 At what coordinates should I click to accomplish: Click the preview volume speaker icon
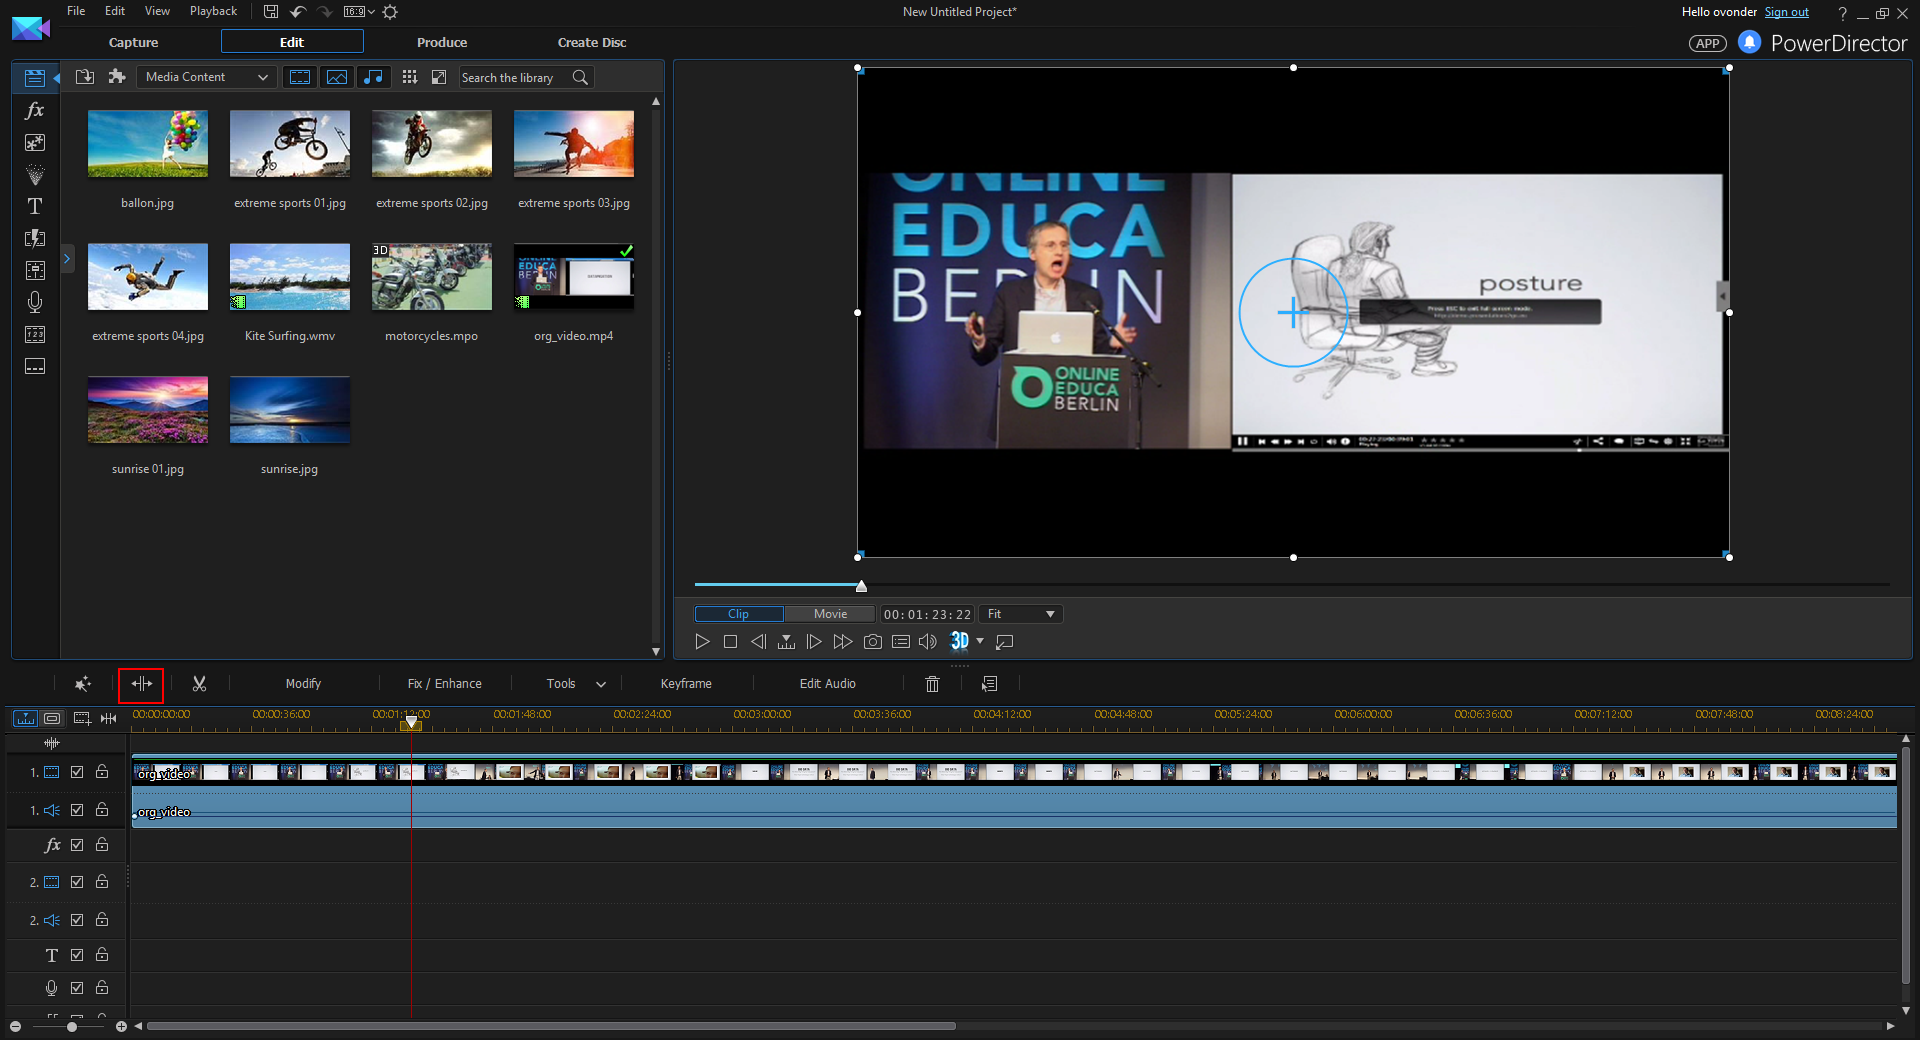click(928, 642)
